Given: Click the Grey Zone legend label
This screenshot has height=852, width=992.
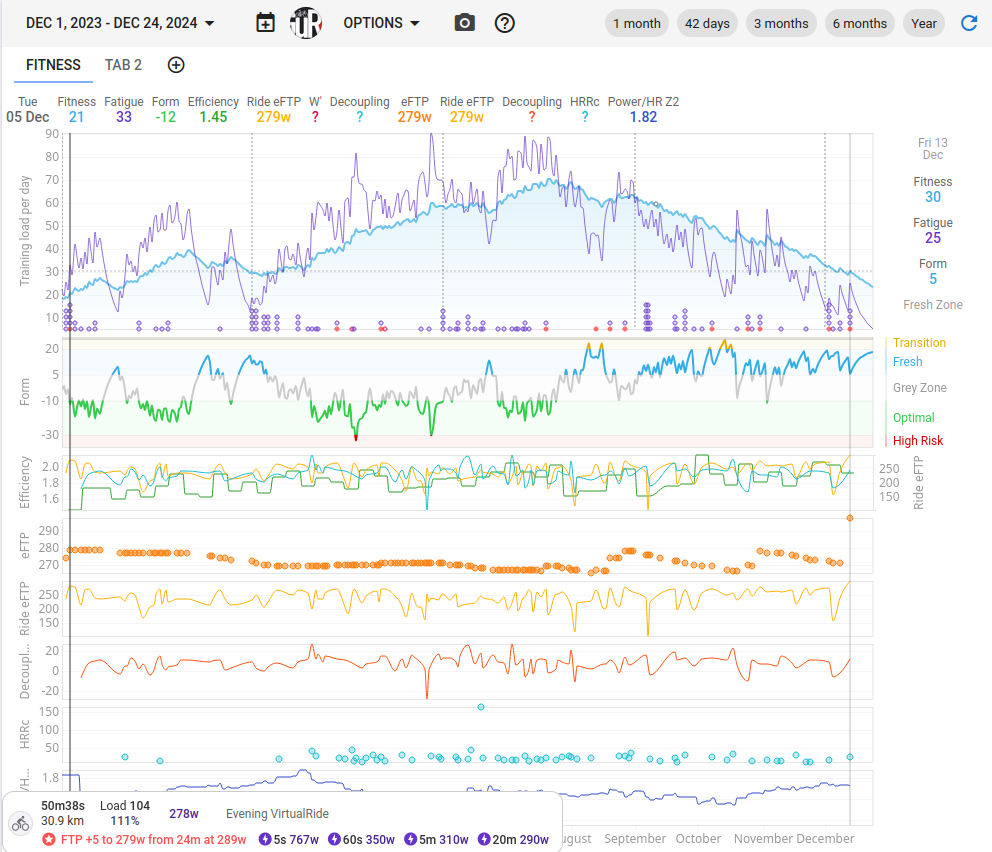Looking at the screenshot, I should (x=919, y=388).
